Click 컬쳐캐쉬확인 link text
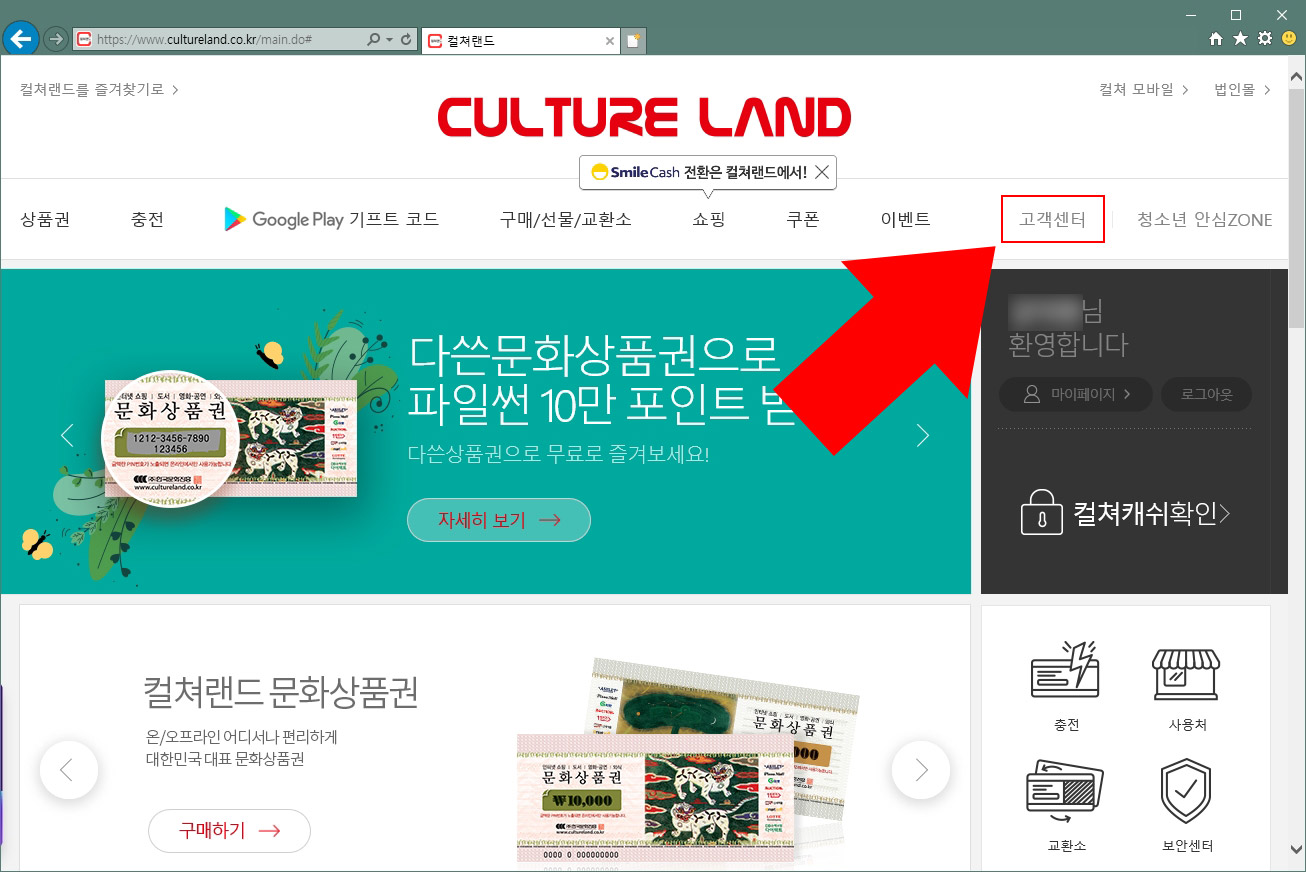 pos(1151,514)
